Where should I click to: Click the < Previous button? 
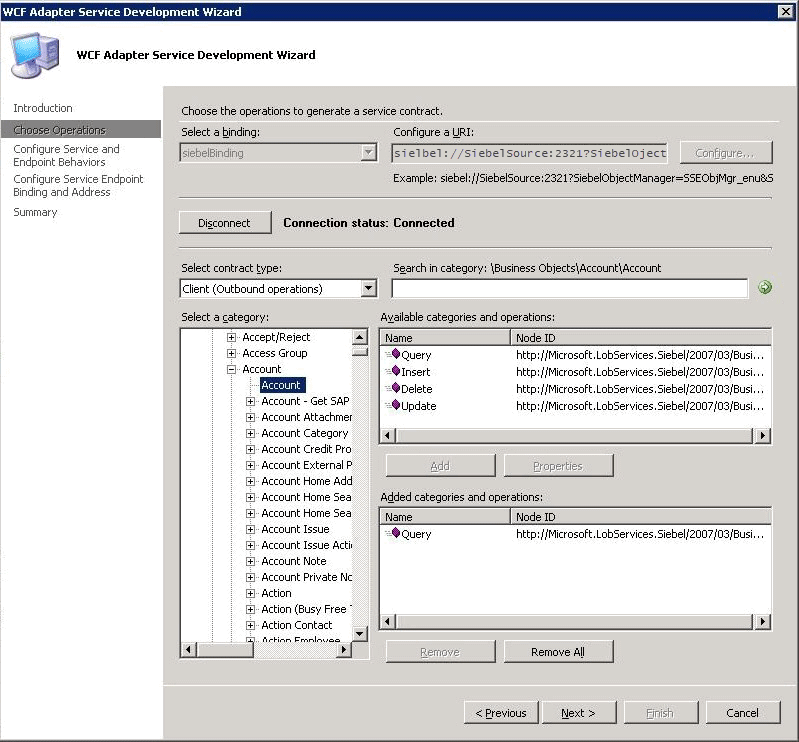point(501,712)
